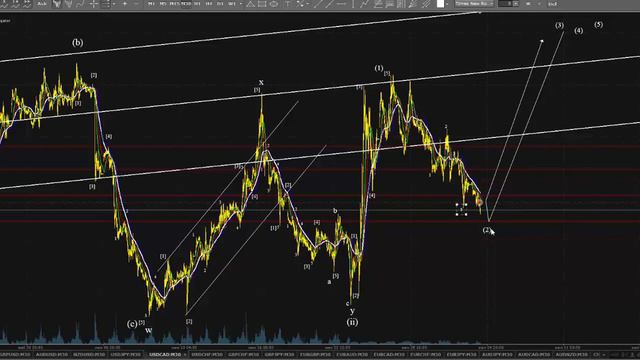
Task: Open the GBPCHF,M30 chart tab
Action: click(x=244, y=355)
